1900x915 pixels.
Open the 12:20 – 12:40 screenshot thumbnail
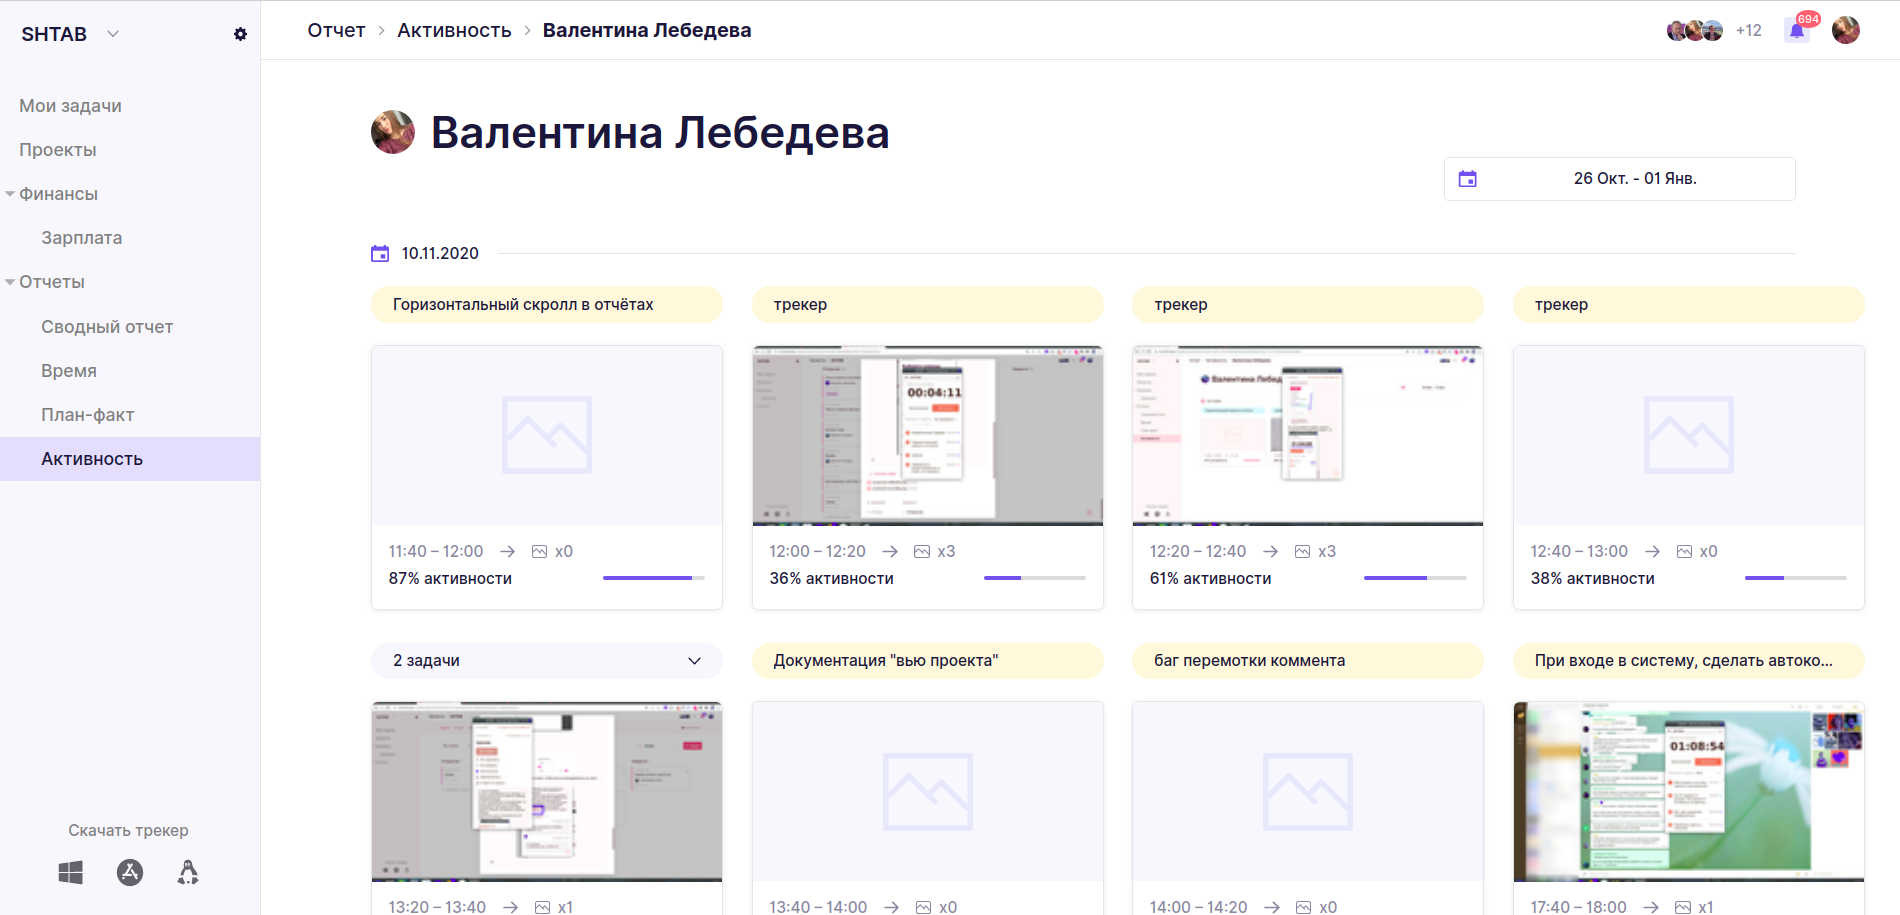[x=1307, y=436]
